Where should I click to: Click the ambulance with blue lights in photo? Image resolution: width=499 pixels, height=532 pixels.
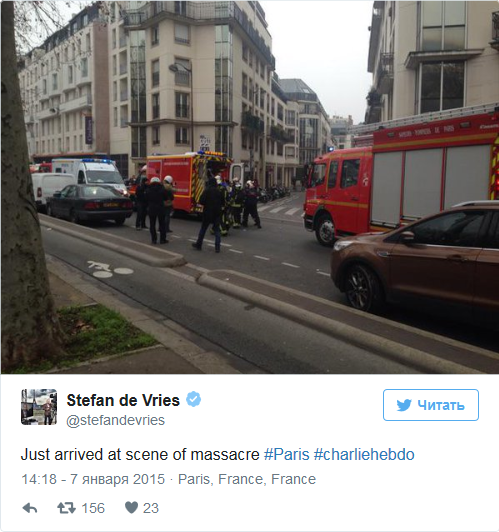point(89,175)
